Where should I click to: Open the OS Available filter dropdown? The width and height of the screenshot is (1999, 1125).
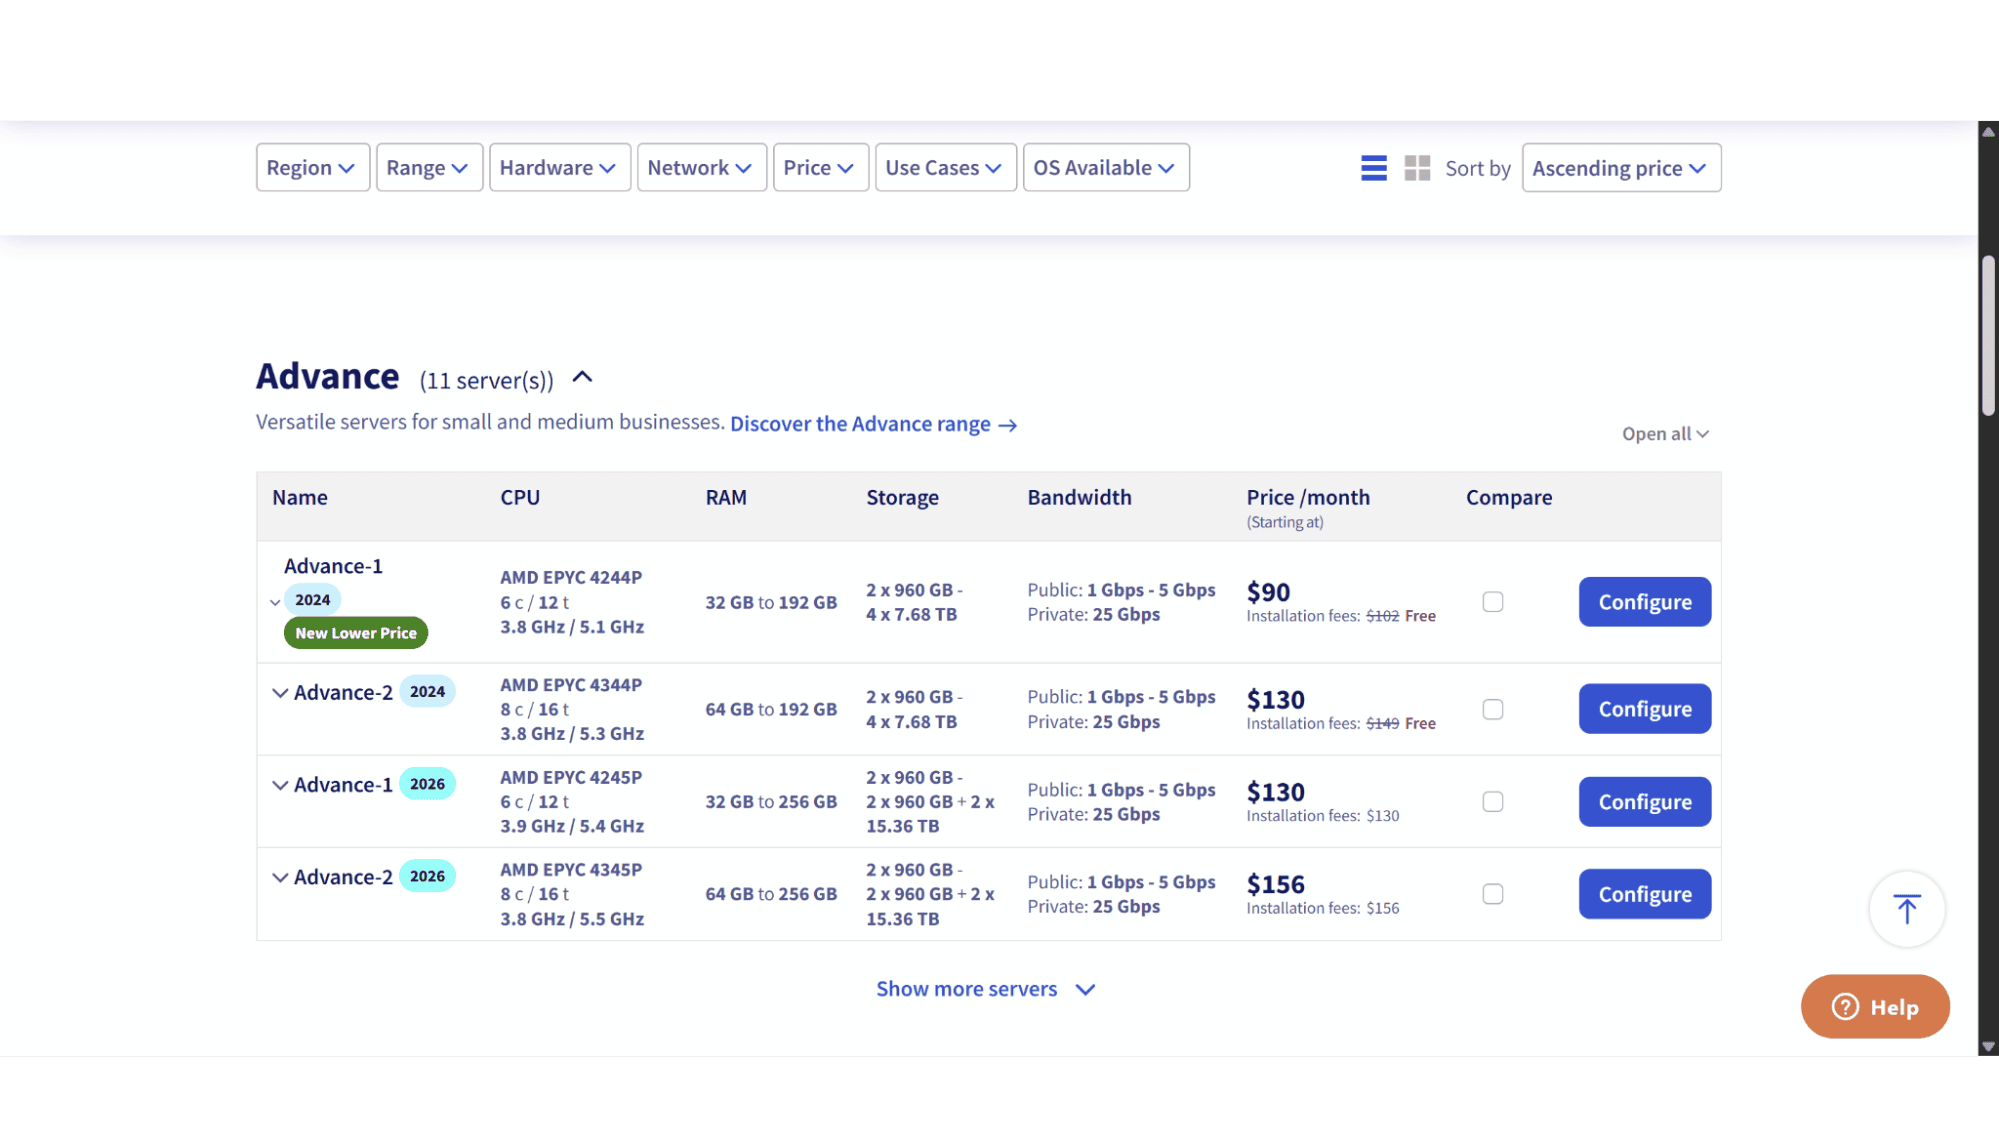1105,168
